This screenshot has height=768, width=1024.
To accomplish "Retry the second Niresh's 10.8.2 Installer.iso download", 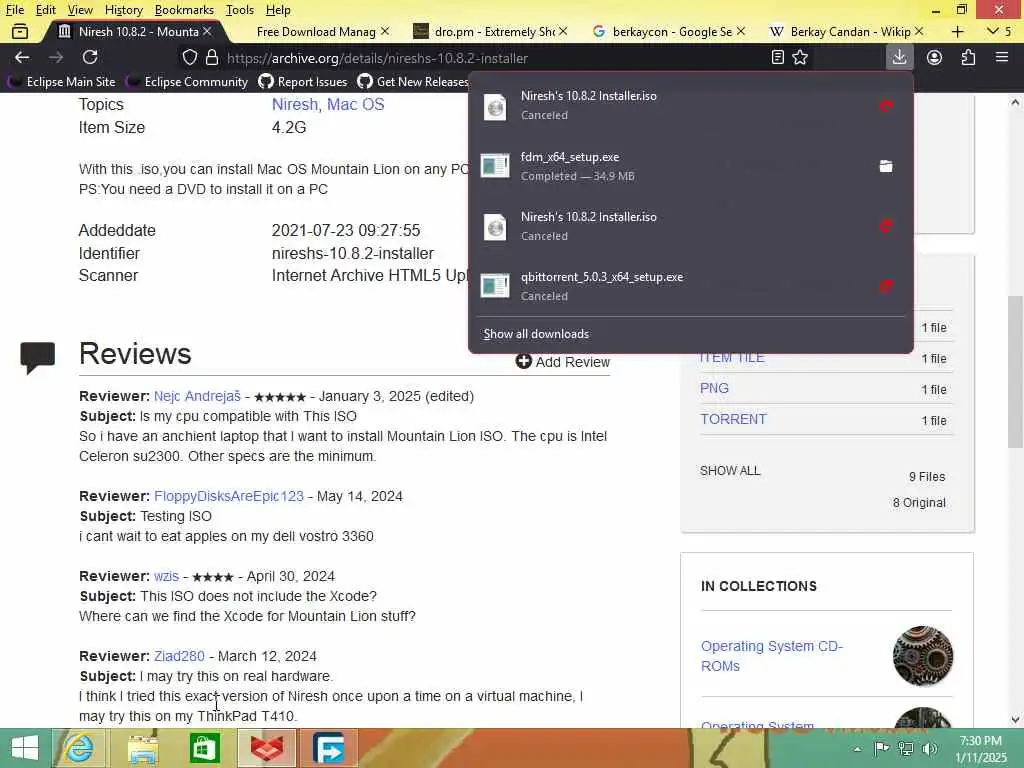I will (x=886, y=227).
